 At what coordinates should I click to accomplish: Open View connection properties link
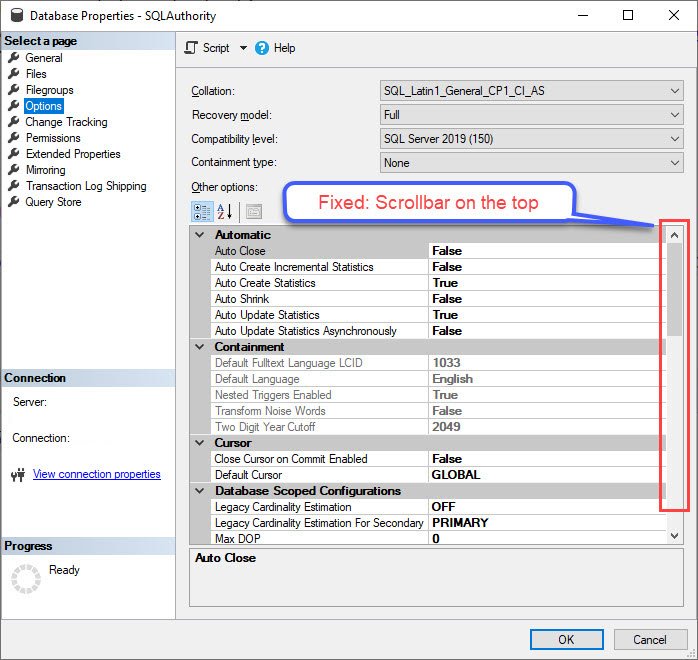click(97, 474)
